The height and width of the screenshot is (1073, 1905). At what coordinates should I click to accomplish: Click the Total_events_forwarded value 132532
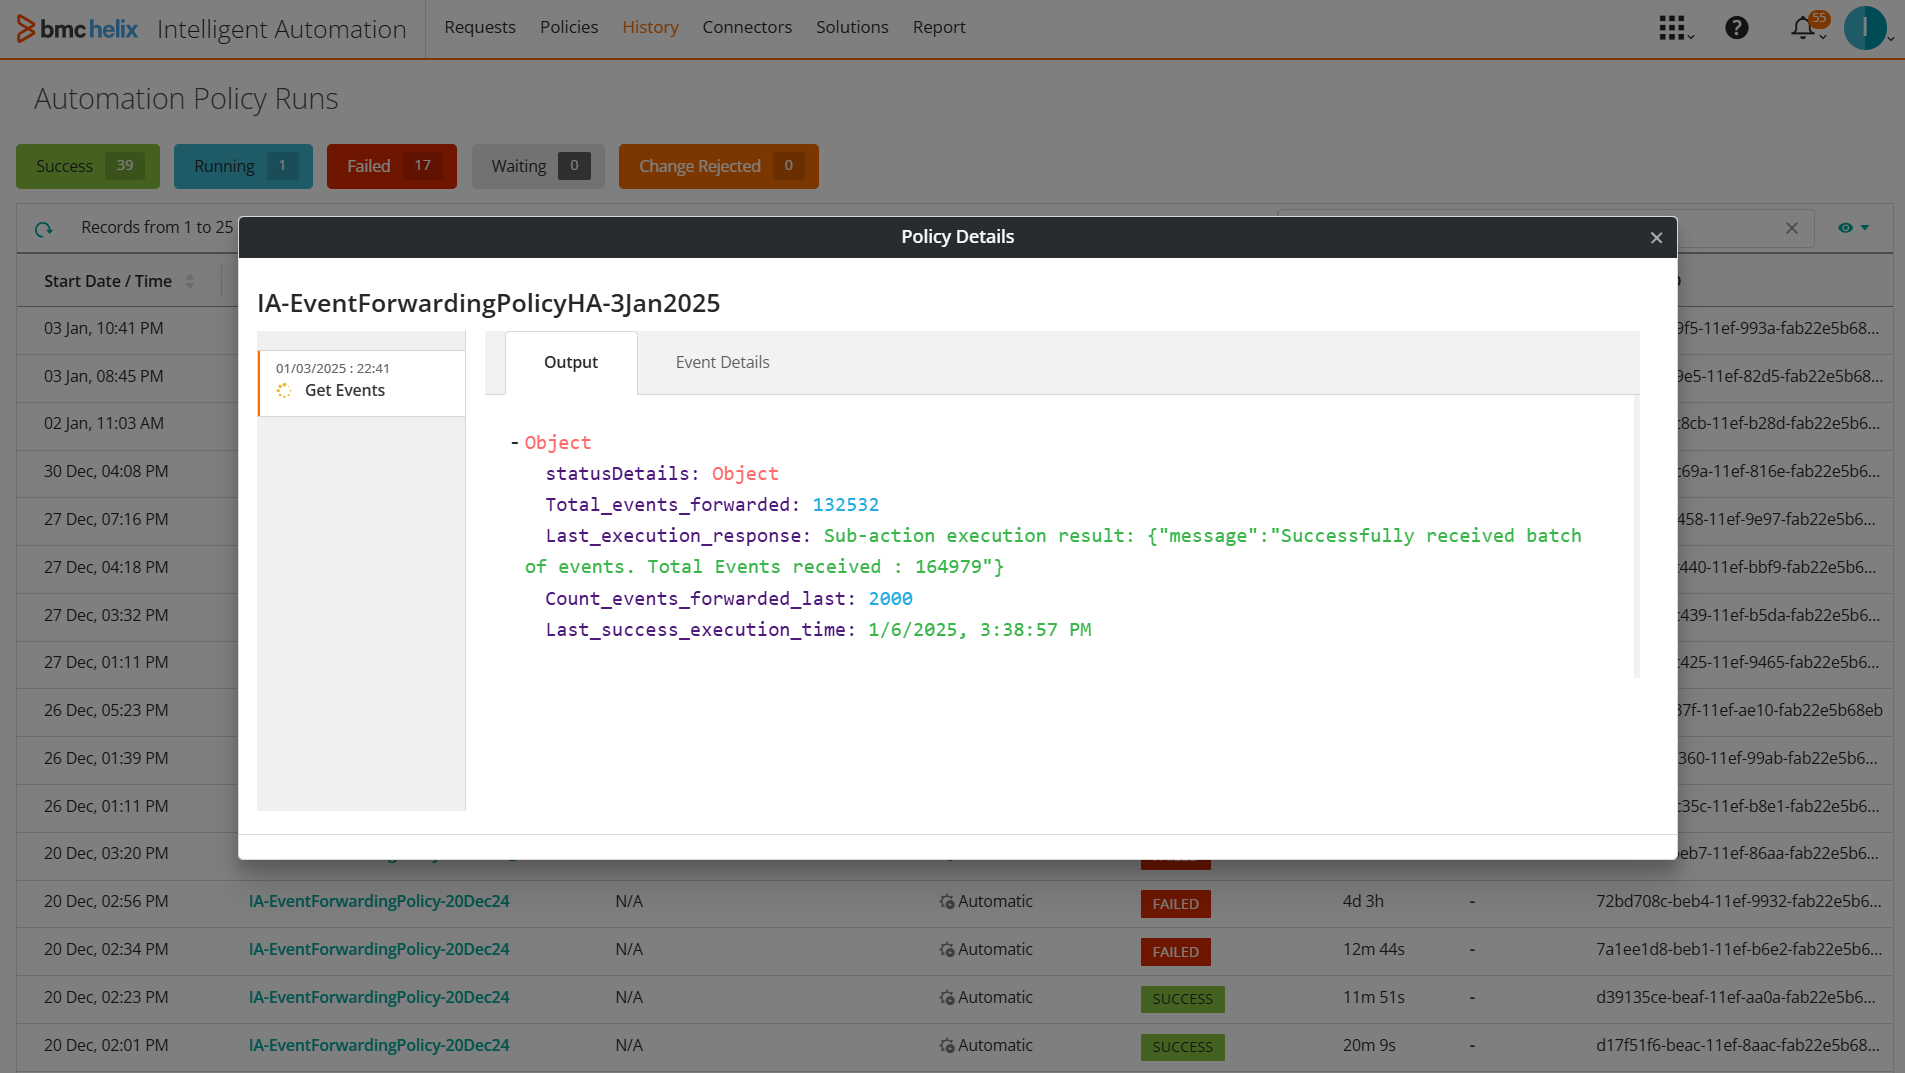click(x=846, y=505)
